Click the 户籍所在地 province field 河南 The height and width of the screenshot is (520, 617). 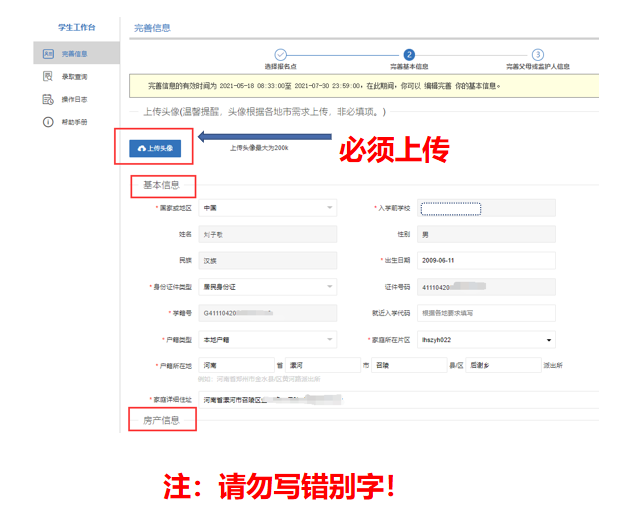point(236,365)
